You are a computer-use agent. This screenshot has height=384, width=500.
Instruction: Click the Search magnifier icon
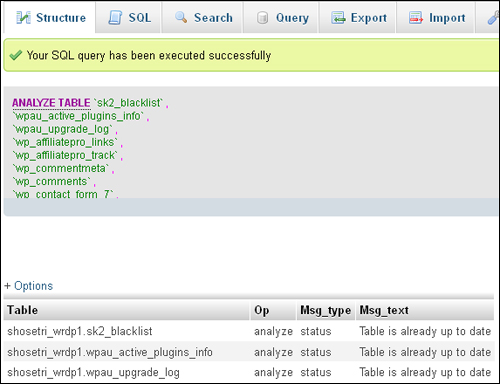pyautogui.click(x=181, y=17)
